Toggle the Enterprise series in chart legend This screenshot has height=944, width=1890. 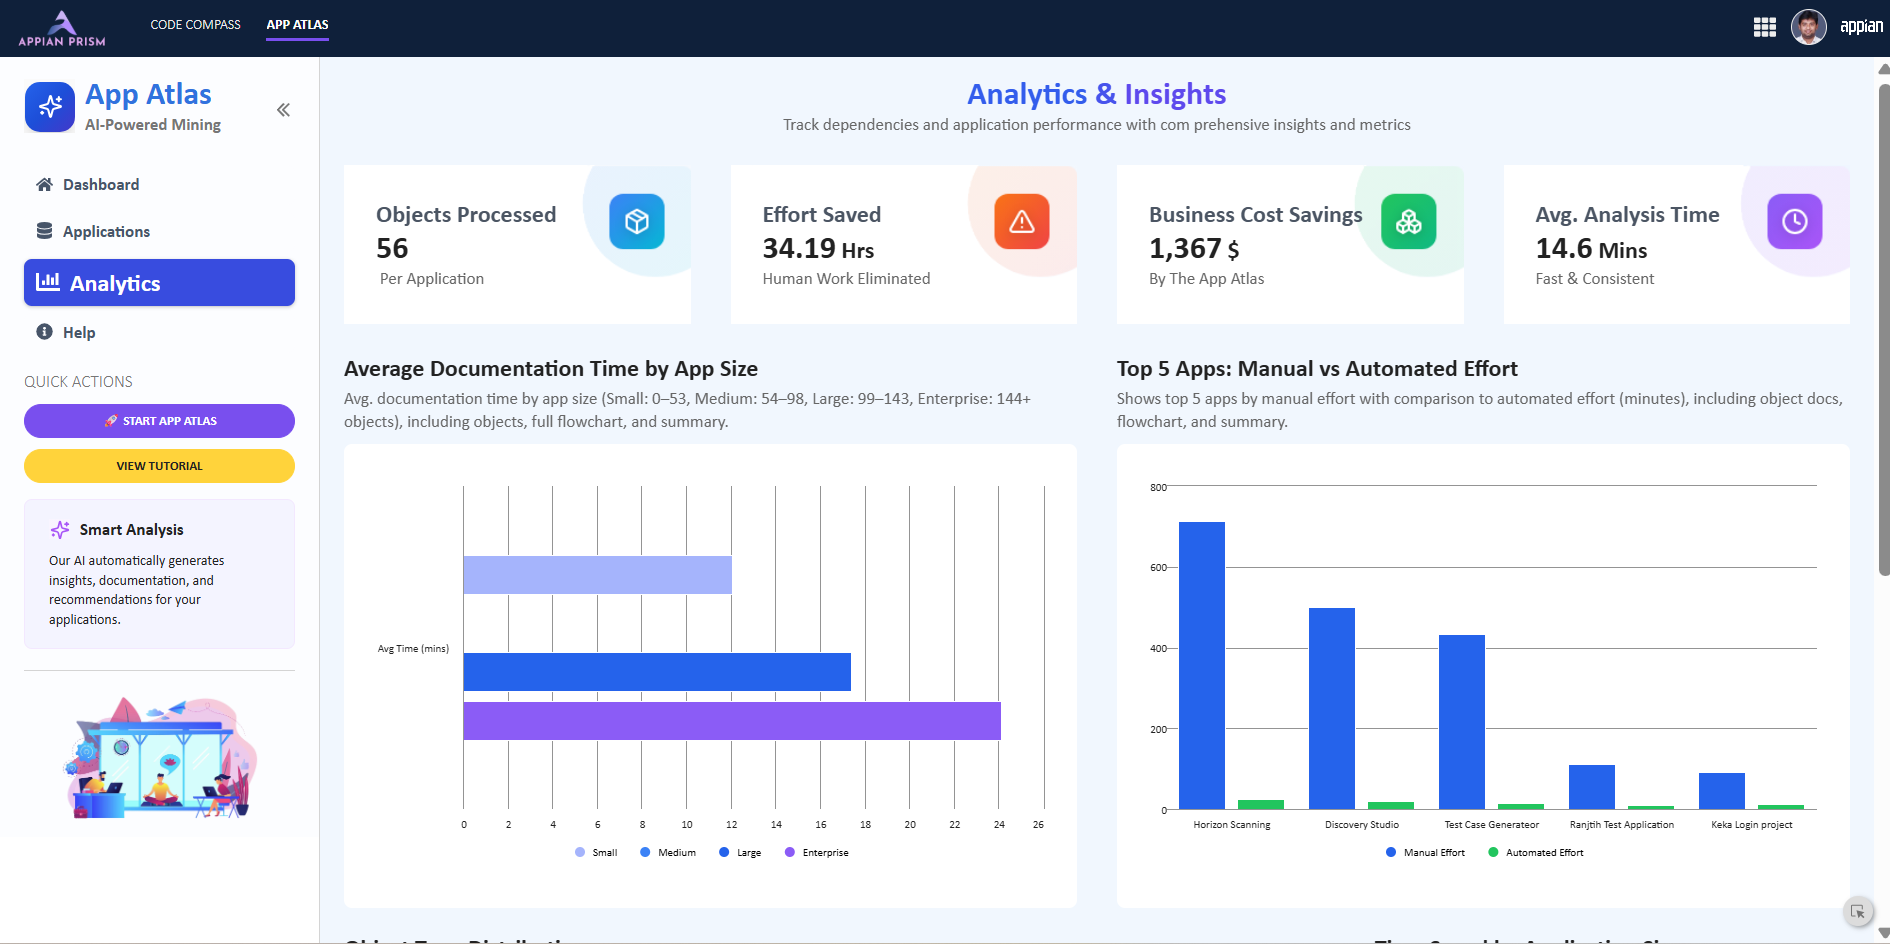(817, 853)
